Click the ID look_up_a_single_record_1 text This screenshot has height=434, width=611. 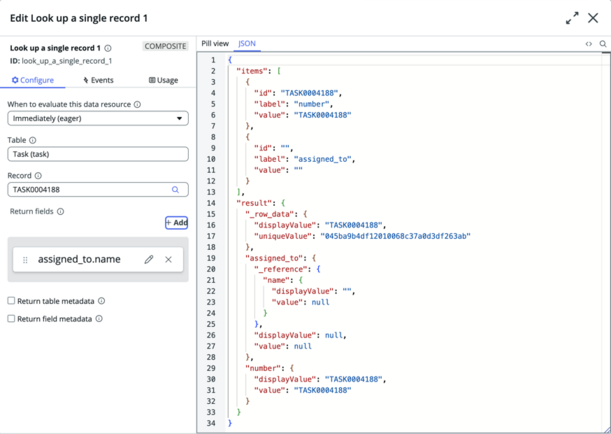point(61,61)
